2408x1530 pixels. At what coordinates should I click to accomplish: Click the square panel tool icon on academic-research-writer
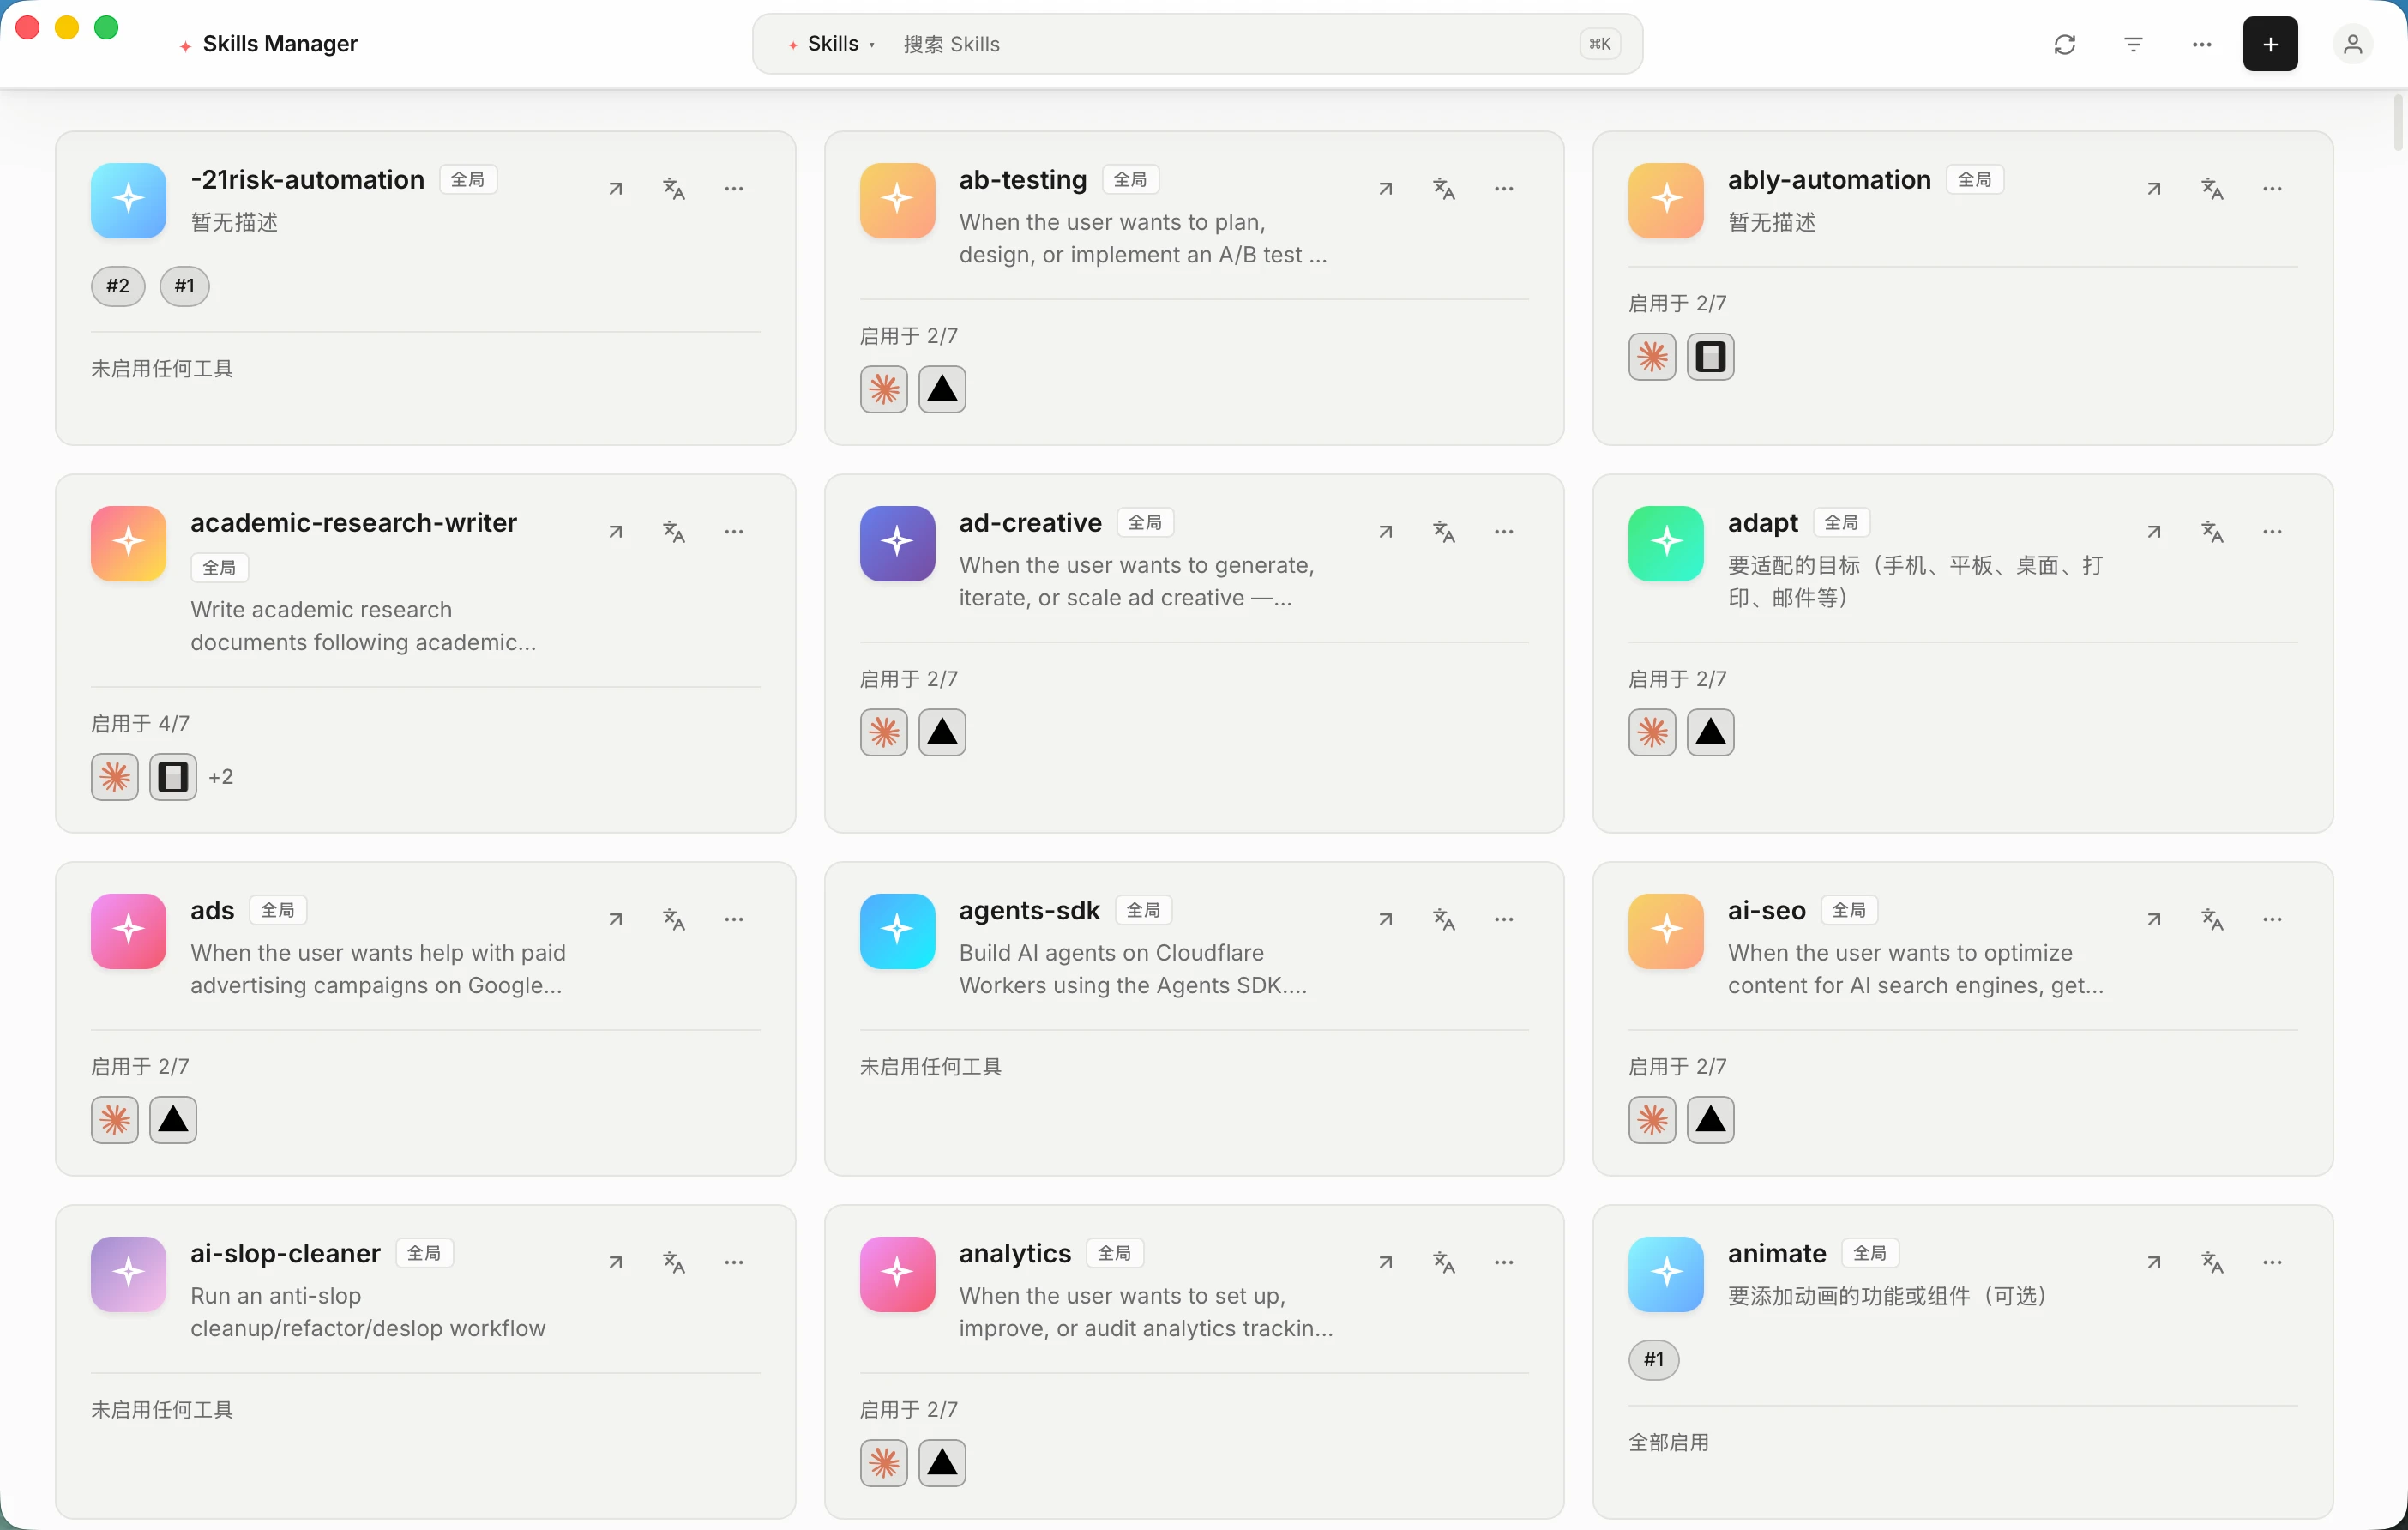coord(173,777)
